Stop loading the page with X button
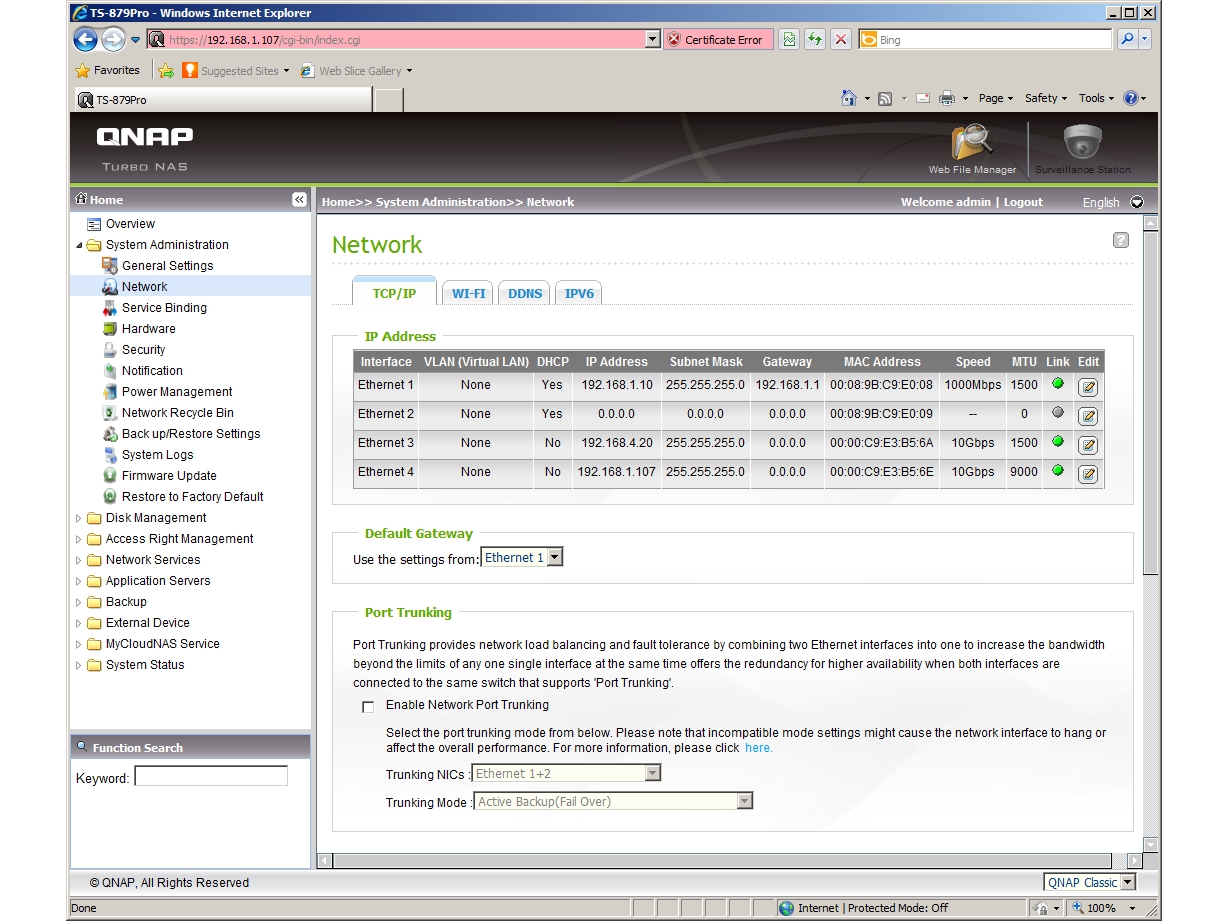This screenshot has height=921, width=1228. [841, 40]
